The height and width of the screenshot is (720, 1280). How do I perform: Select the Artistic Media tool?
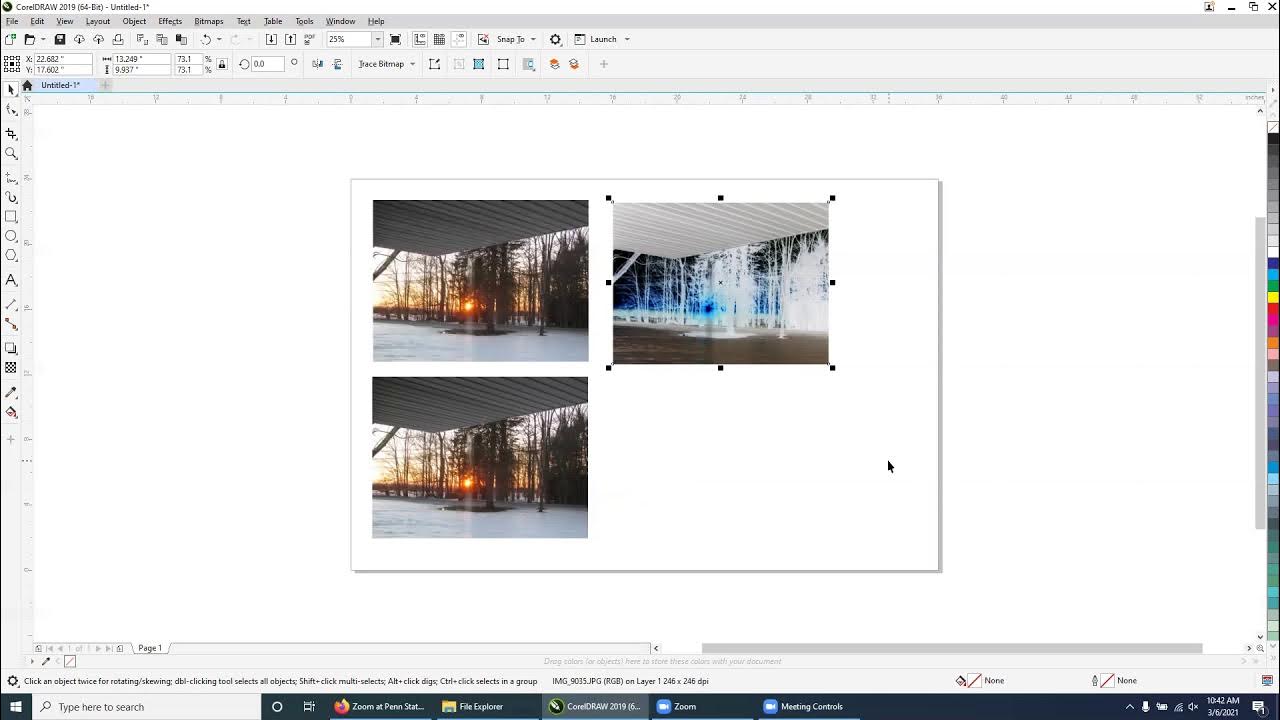11,197
